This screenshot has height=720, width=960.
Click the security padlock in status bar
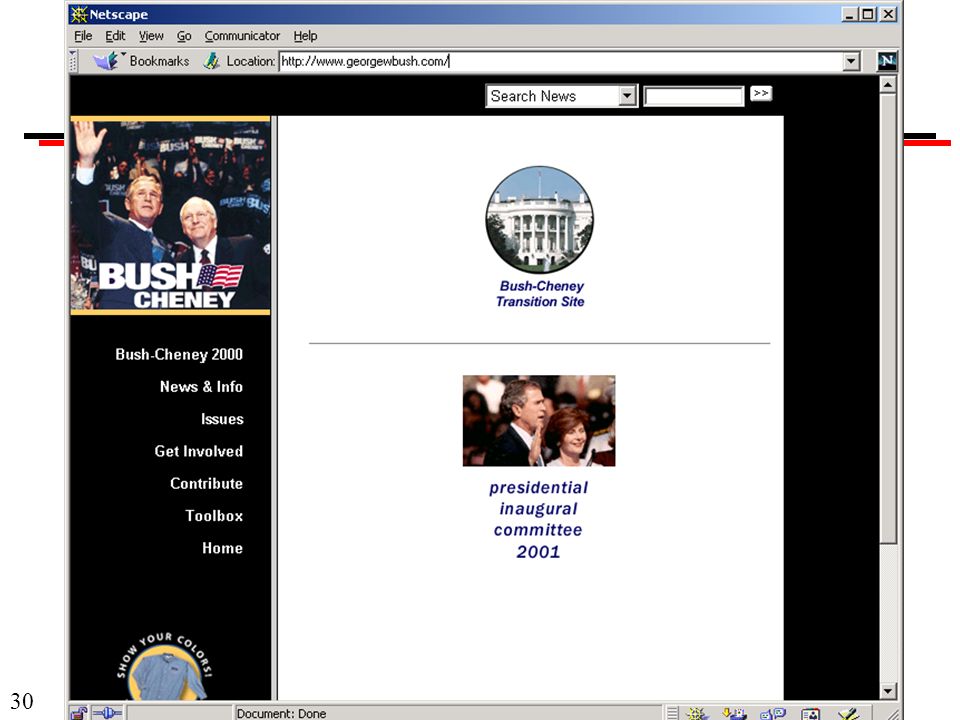tap(78, 713)
